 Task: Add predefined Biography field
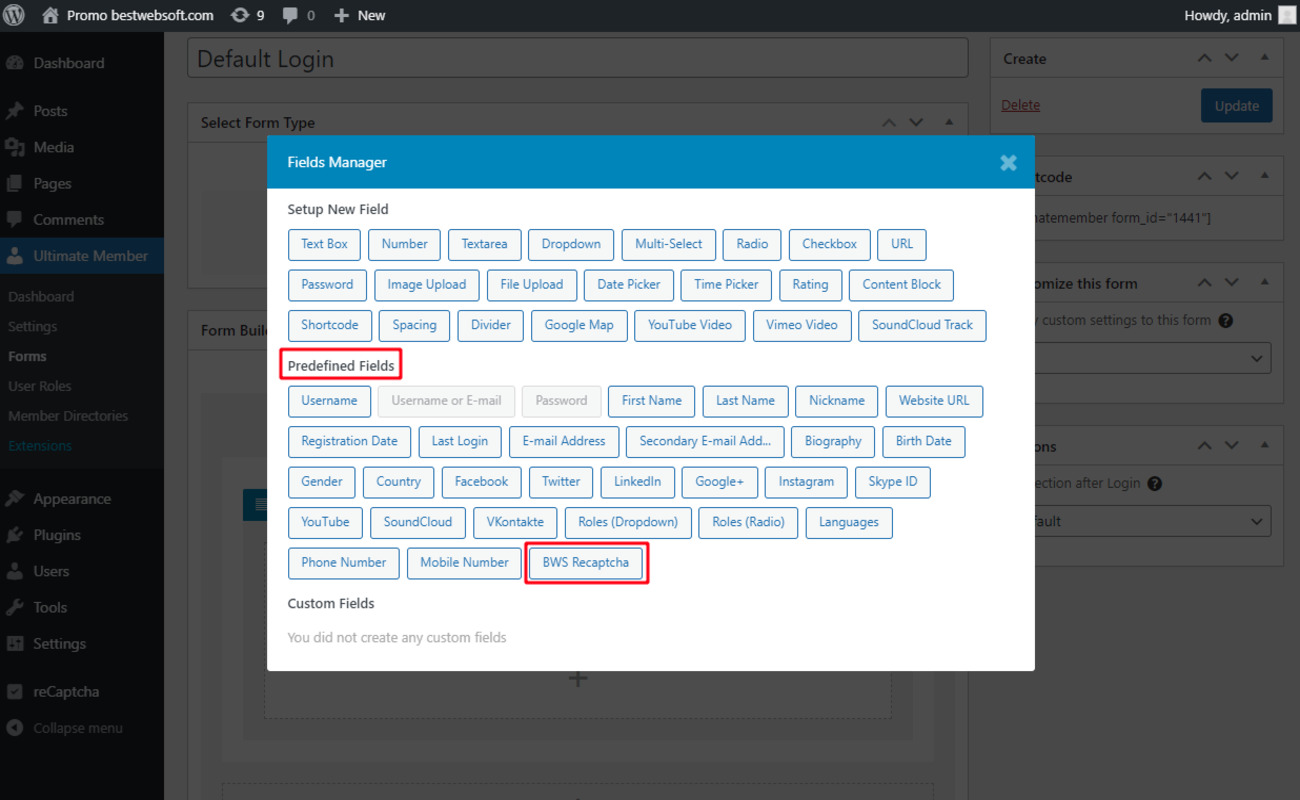click(833, 441)
